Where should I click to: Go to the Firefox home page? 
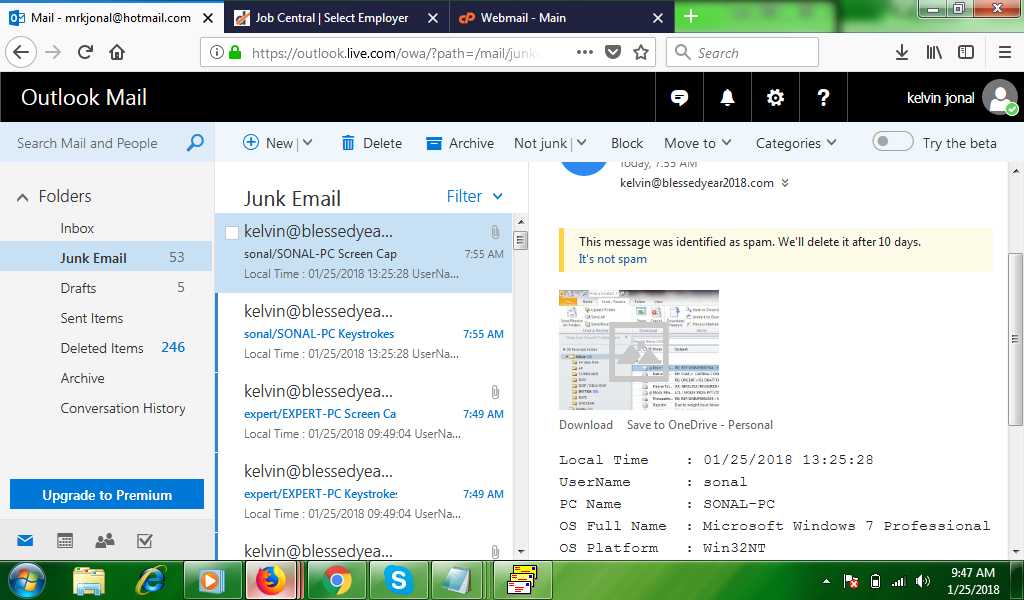tap(117, 52)
